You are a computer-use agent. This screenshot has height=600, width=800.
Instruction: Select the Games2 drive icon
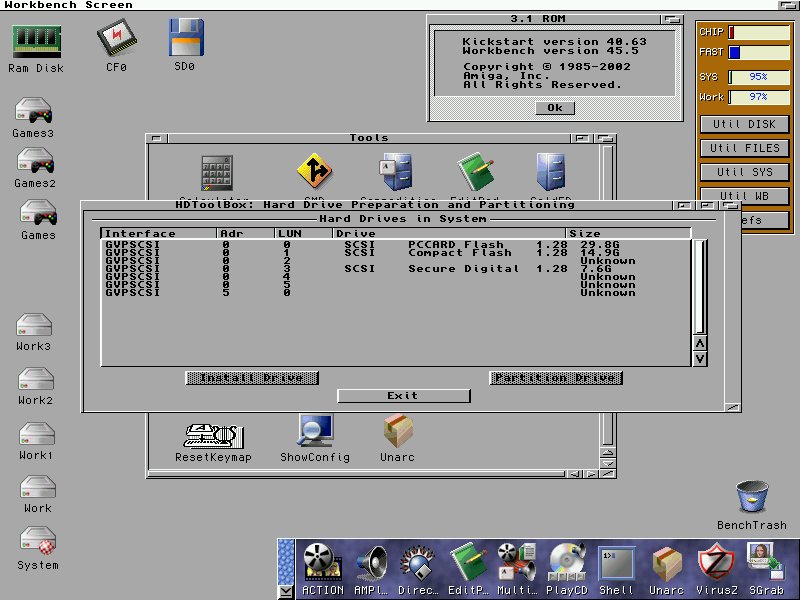coord(36,161)
